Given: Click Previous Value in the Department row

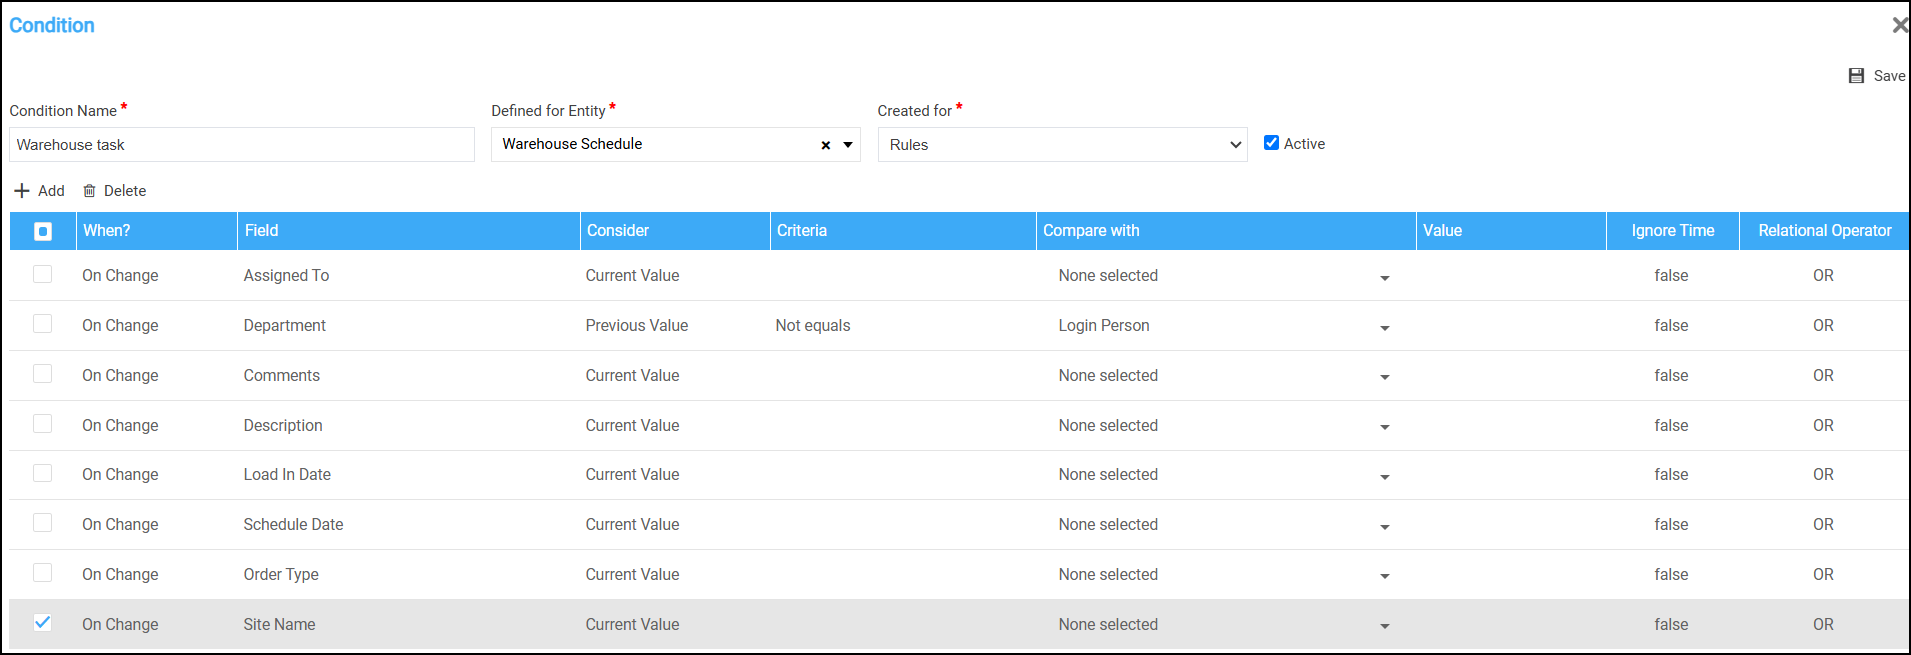Looking at the screenshot, I should point(636,326).
